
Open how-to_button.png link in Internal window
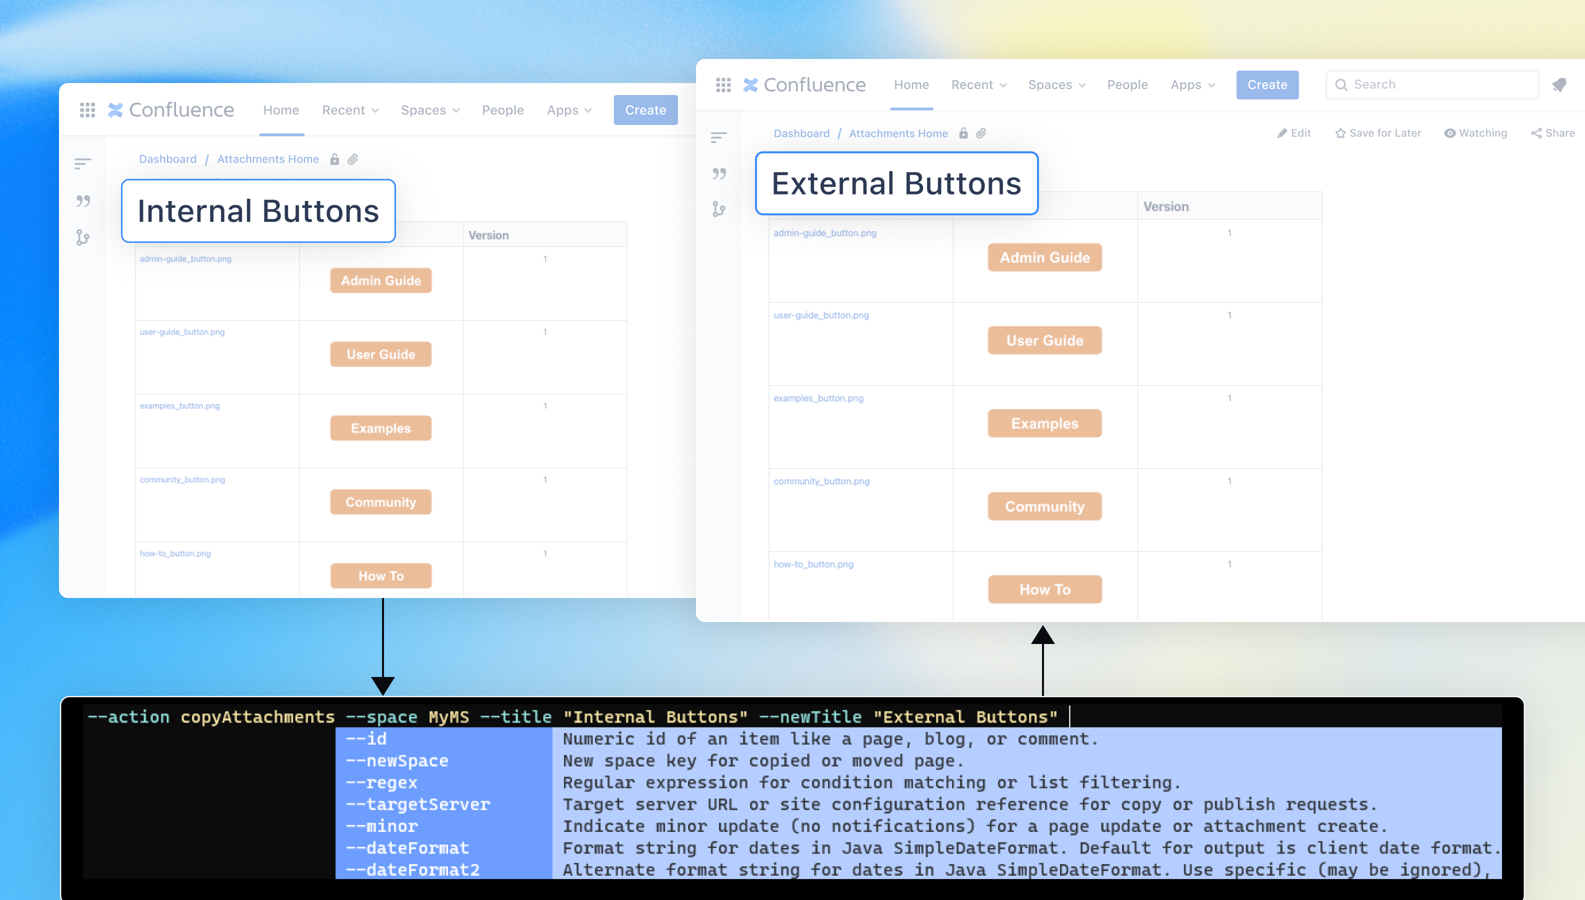[175, 554]
